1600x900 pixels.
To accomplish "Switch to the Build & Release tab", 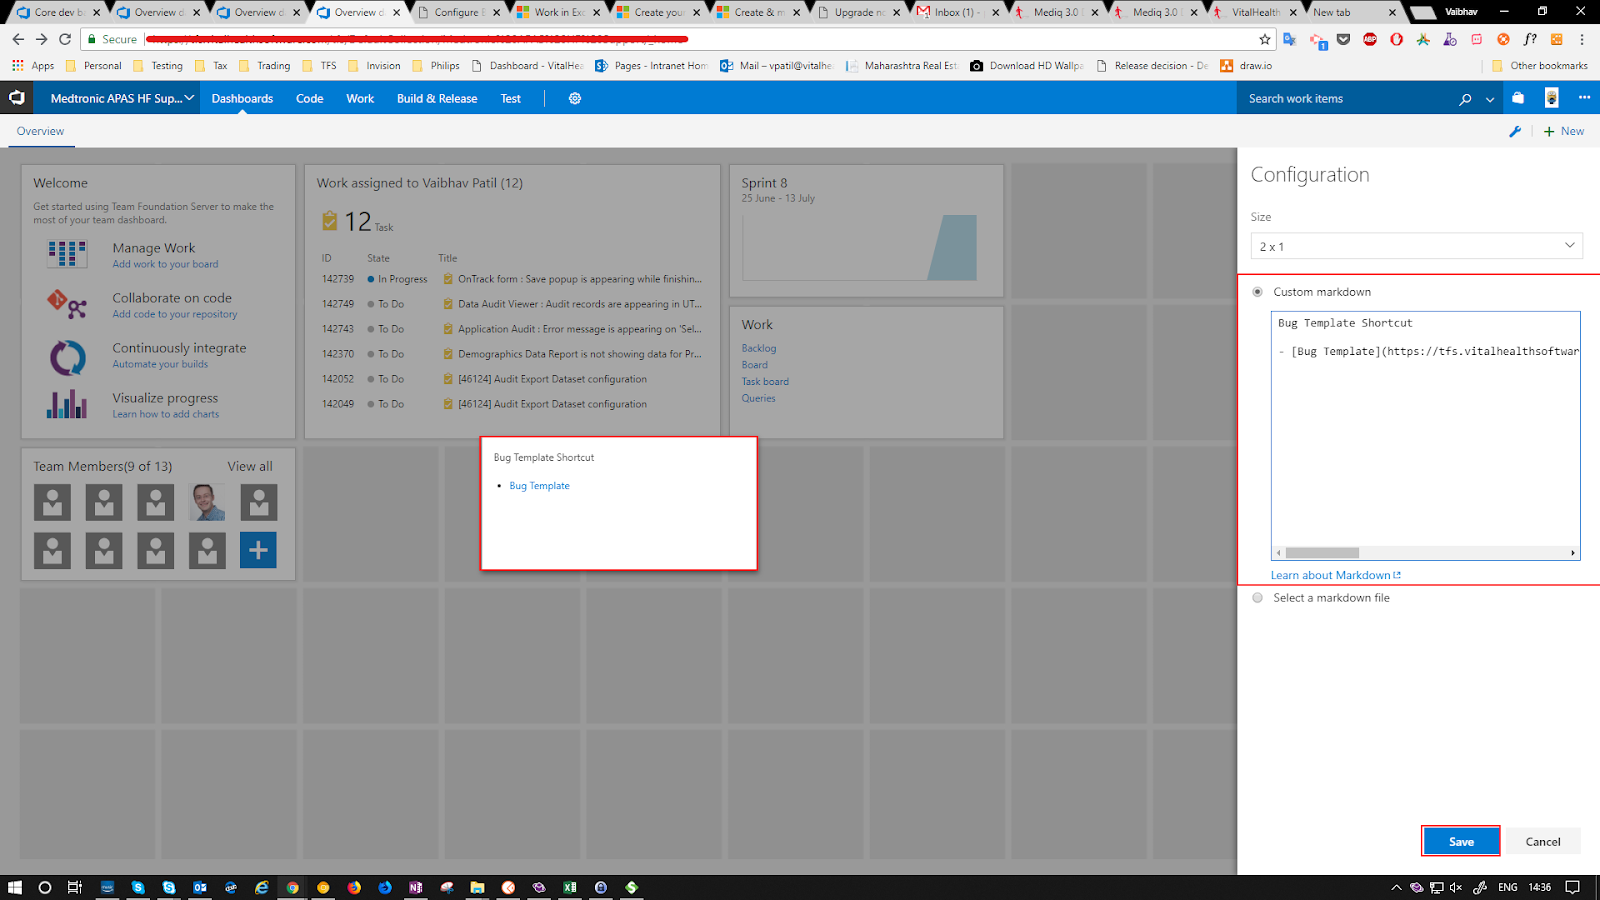I will pos(437,98).
